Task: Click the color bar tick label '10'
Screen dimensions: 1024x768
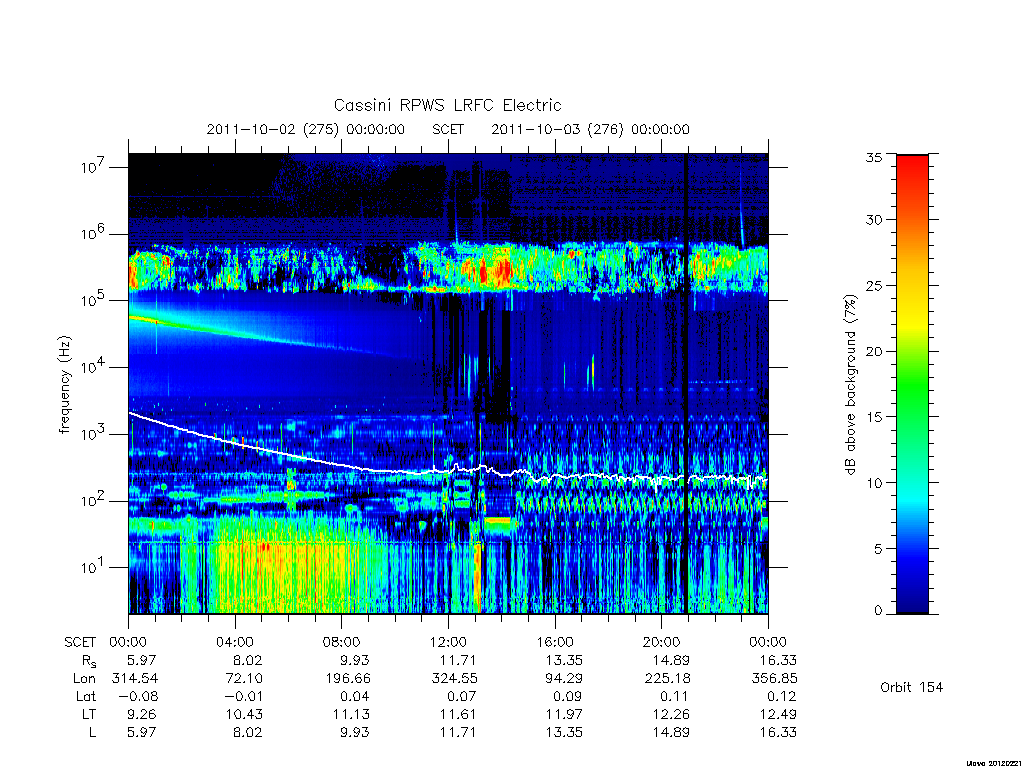Action: click(x=874, y=483)
